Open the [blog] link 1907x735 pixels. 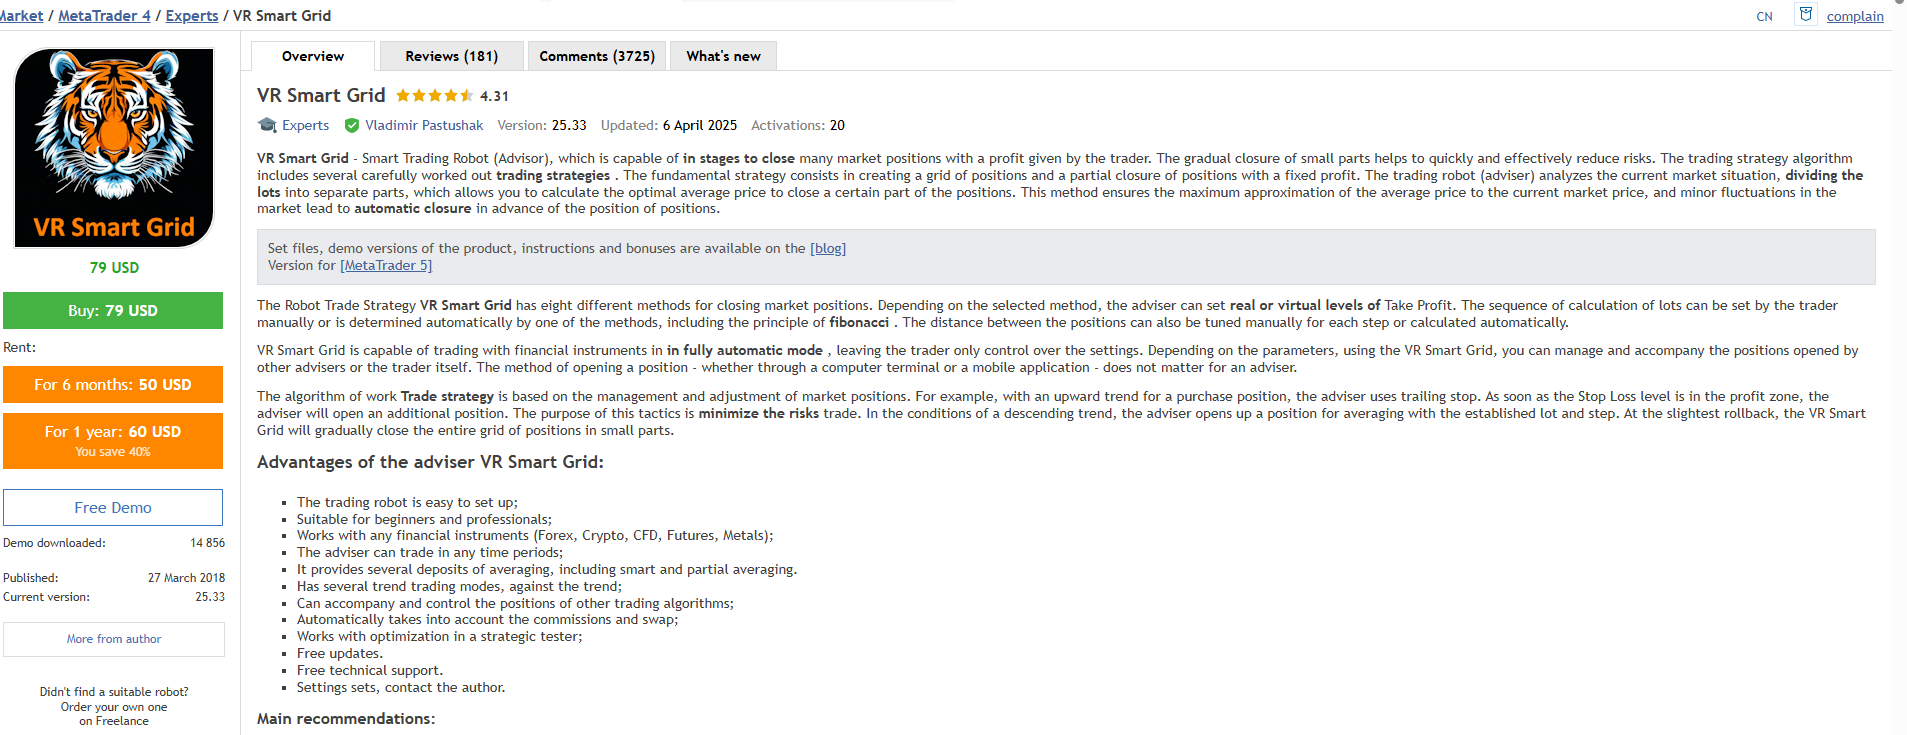828,248
